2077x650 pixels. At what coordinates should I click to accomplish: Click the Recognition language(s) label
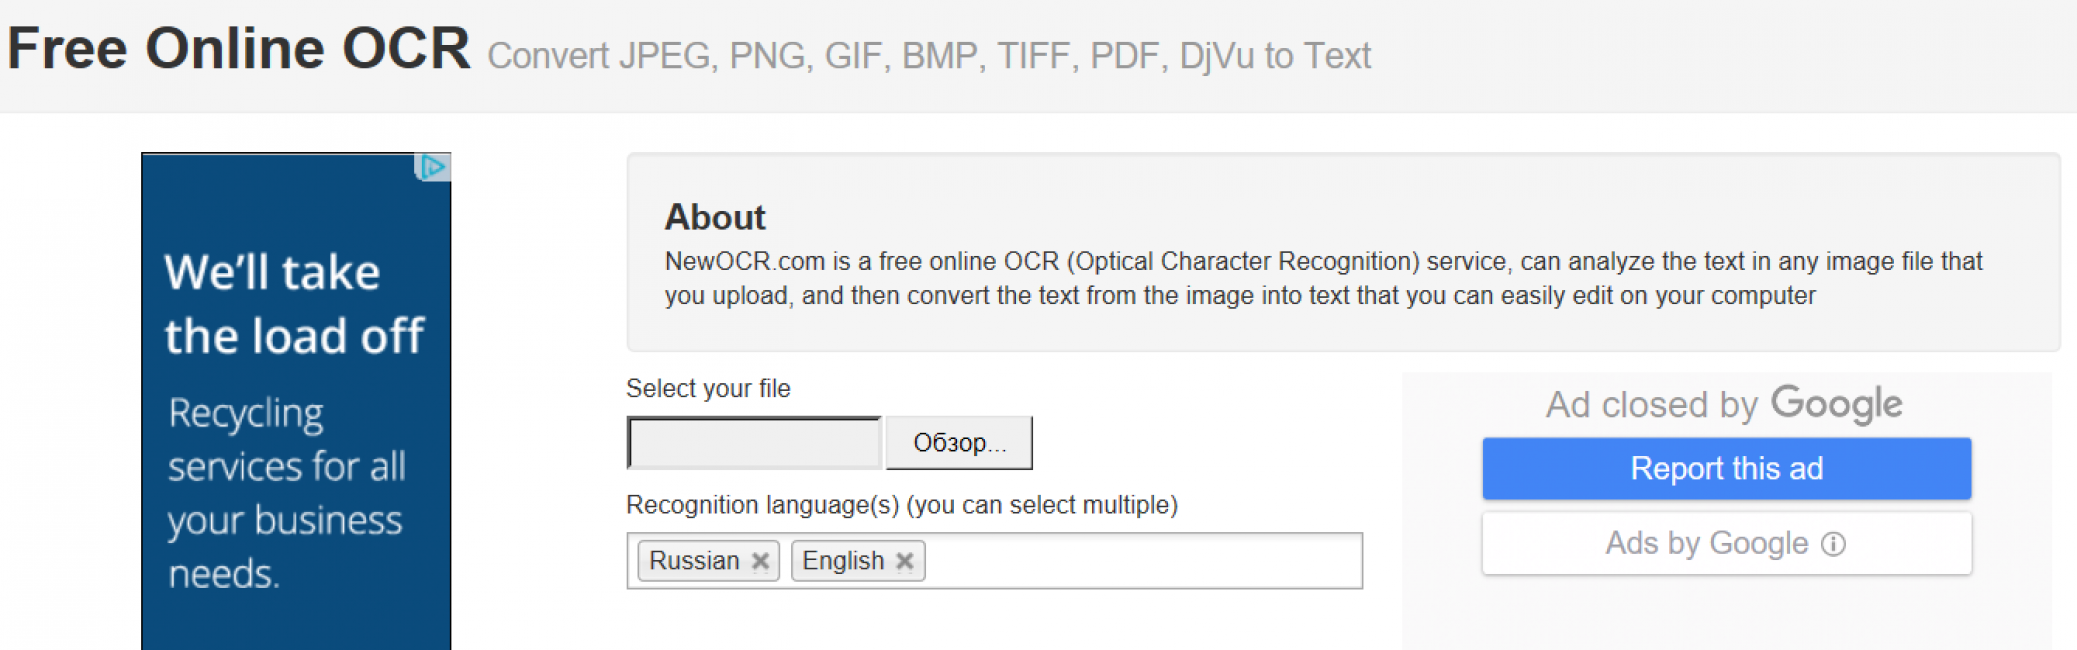(902, 505)
